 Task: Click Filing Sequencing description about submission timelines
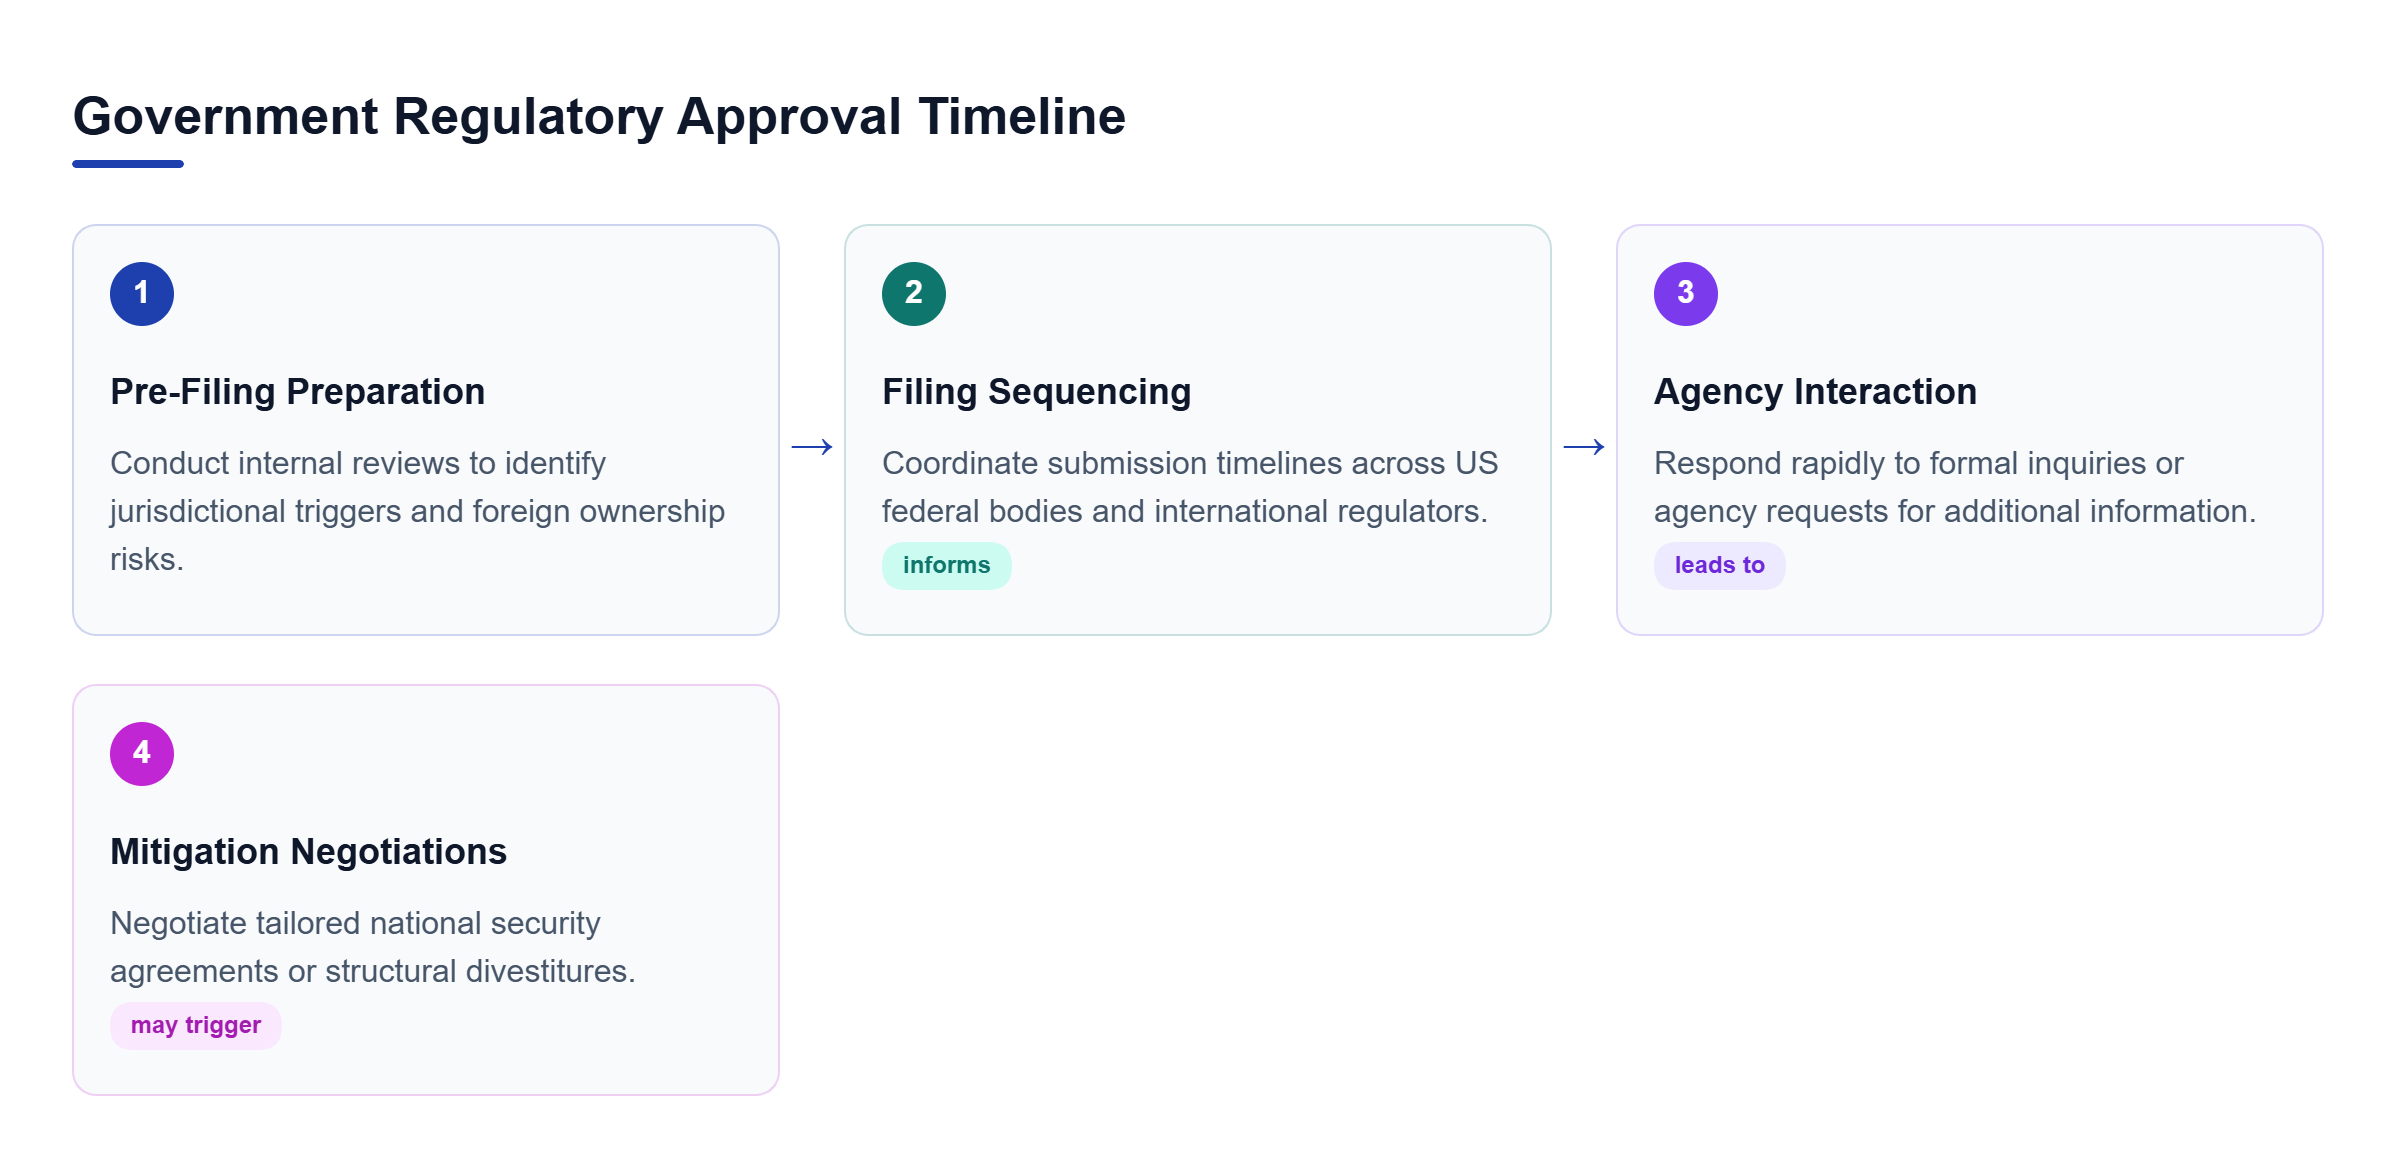(x=1190, y=487)
